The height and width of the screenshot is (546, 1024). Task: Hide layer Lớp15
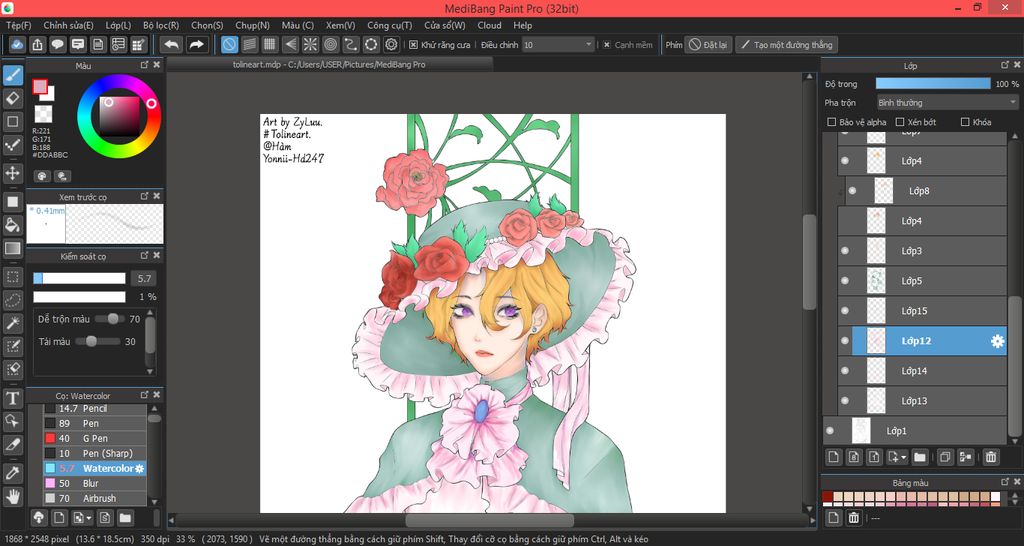coord(845,311)
